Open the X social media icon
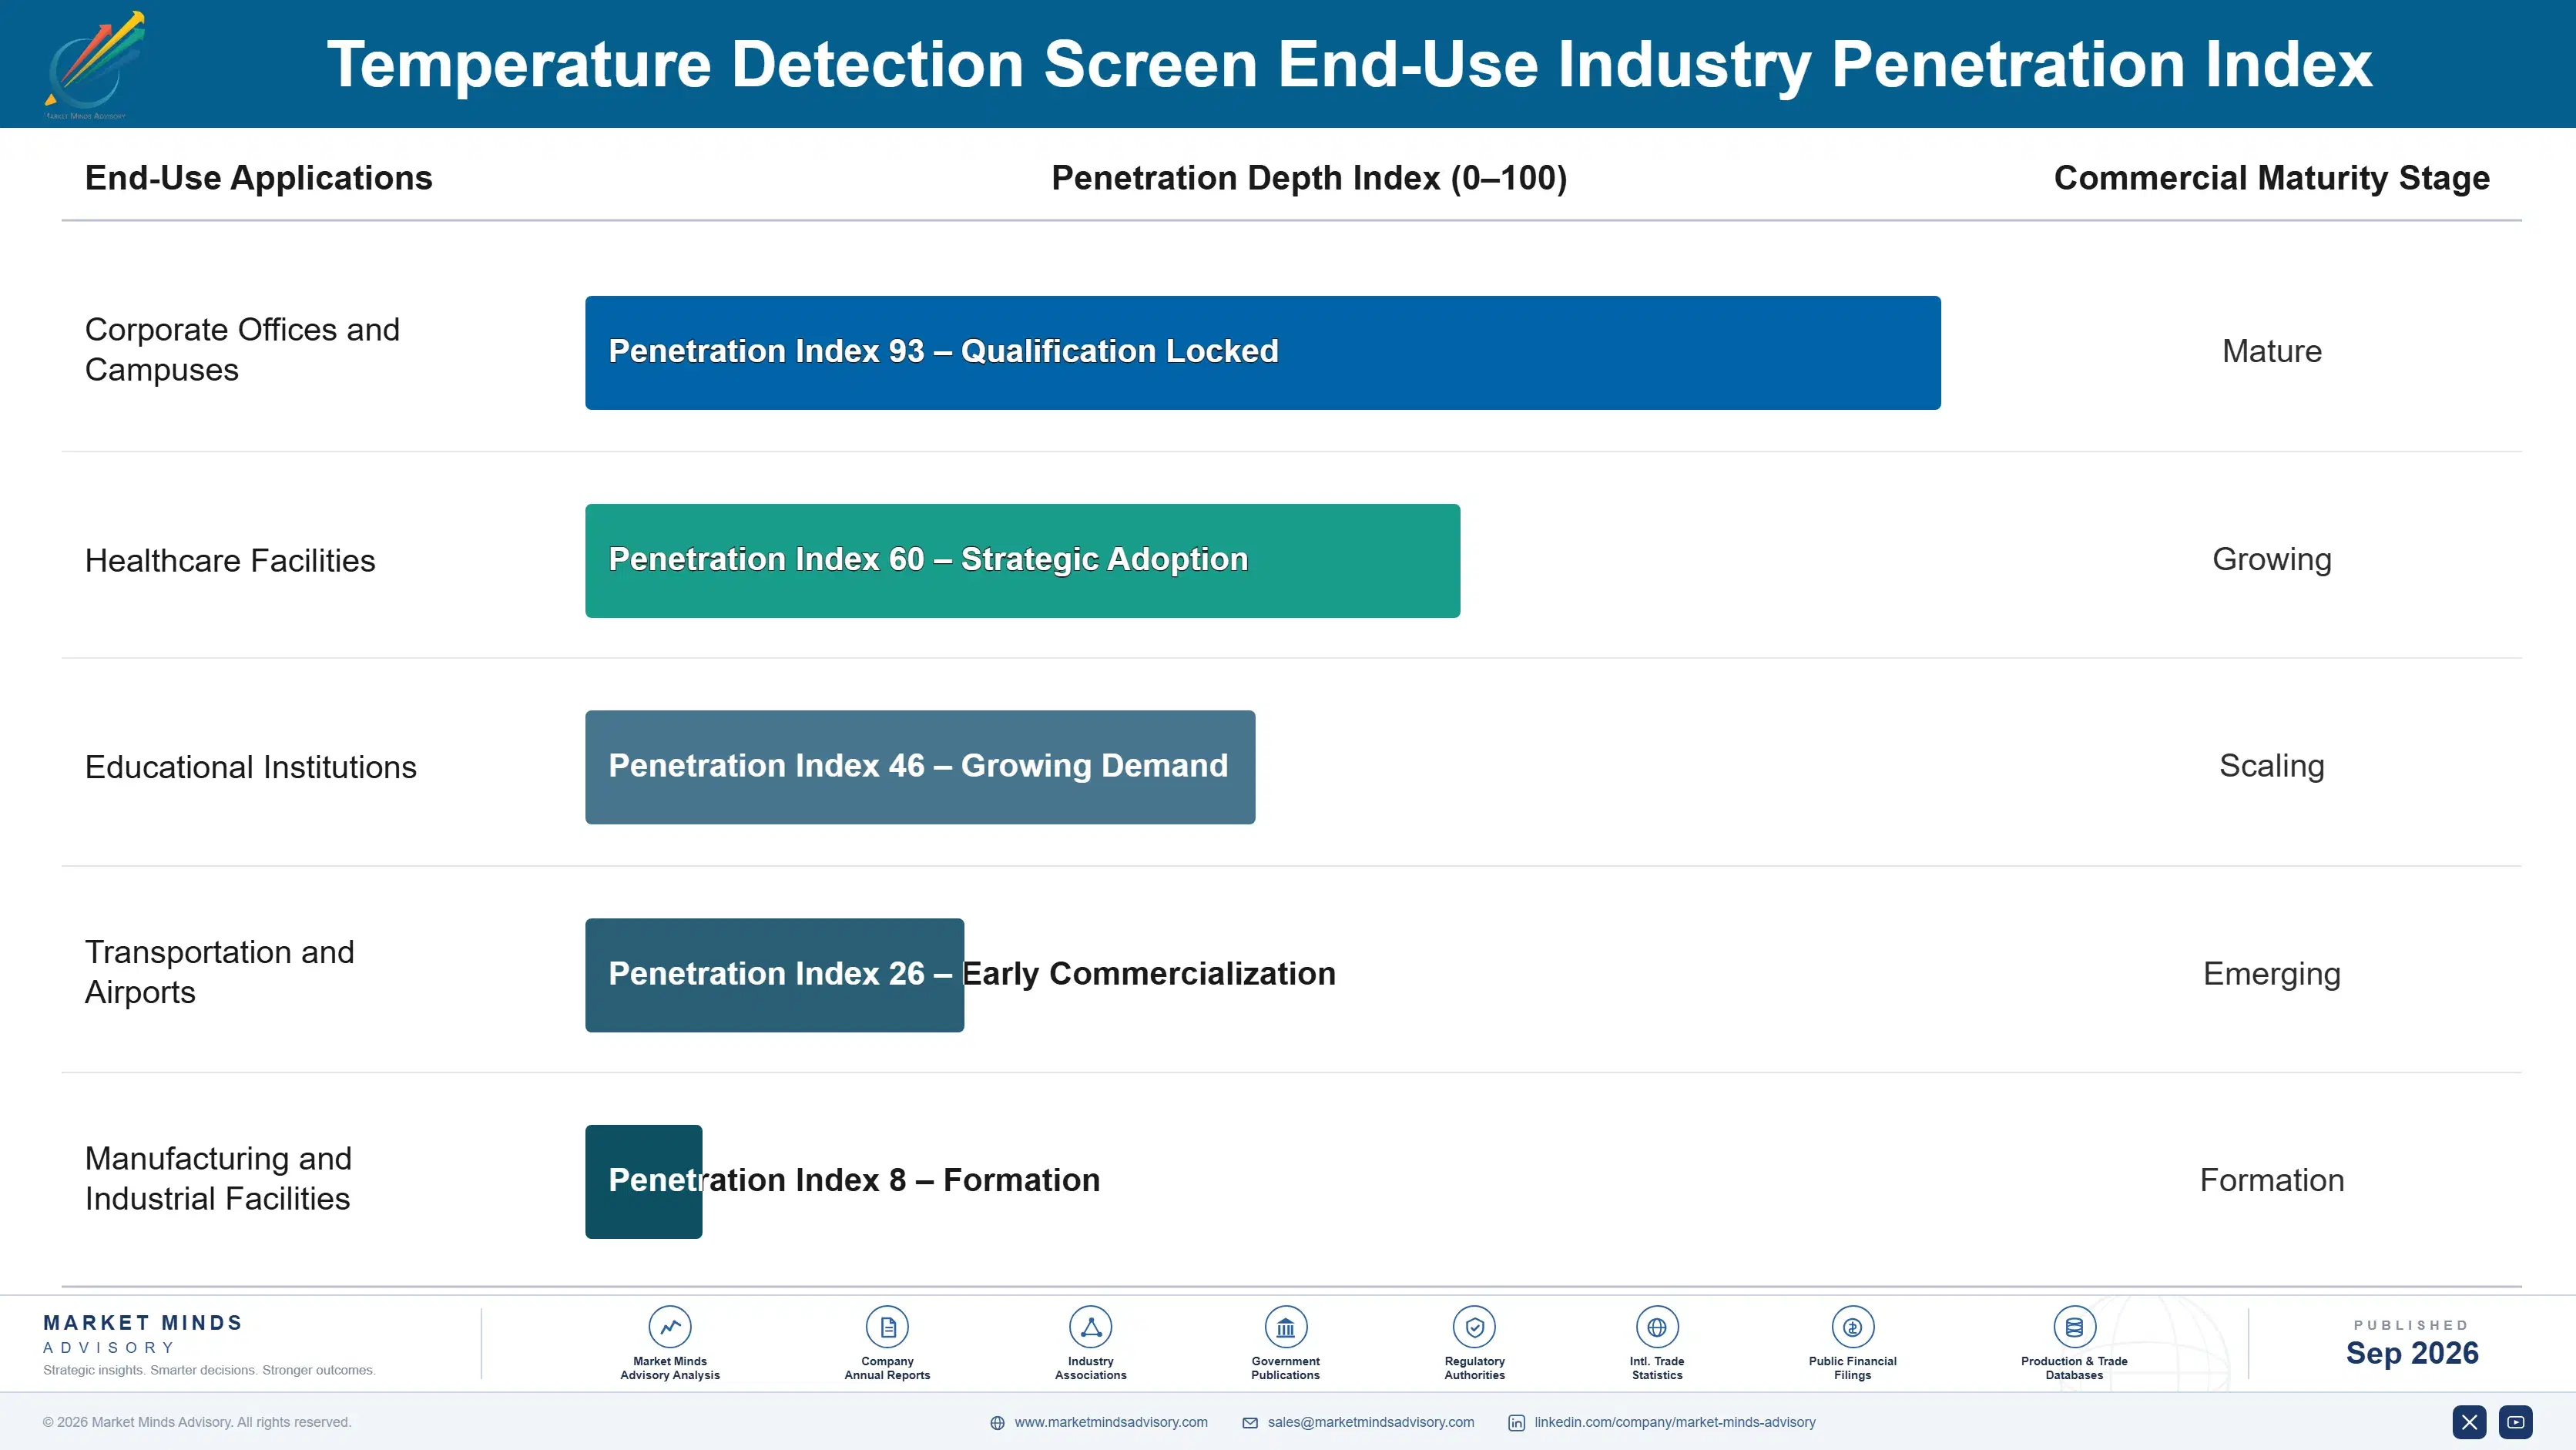Viewport: 2576px width, 1450px height. pyautogui.click(x=2469, y=1422)
